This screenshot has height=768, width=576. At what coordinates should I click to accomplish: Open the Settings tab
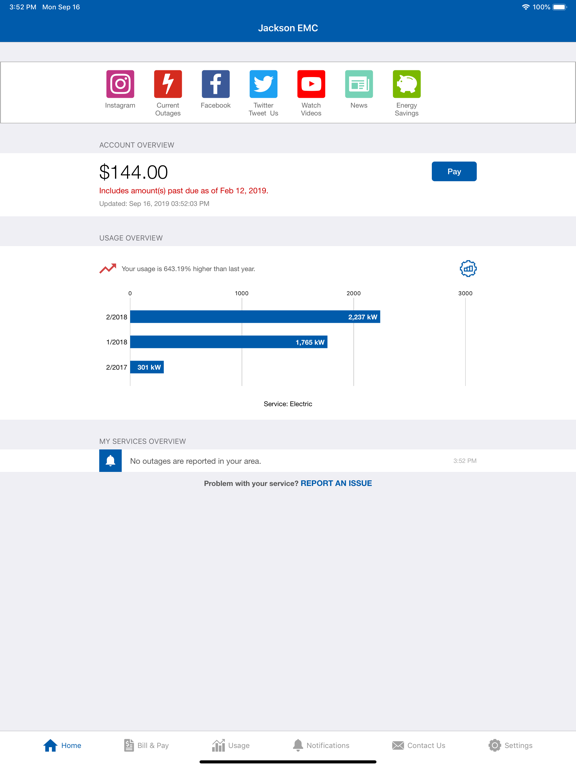click(510, 745)
